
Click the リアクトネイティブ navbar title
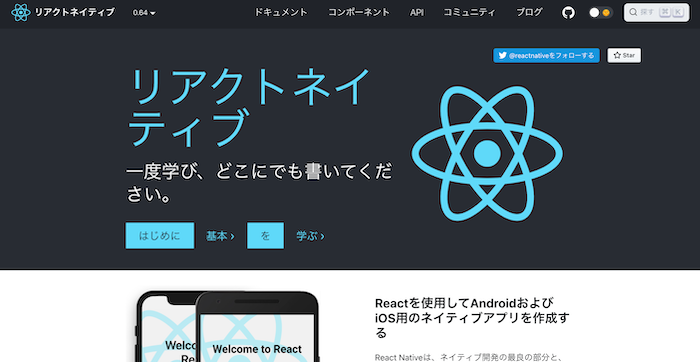coord(75,12)
